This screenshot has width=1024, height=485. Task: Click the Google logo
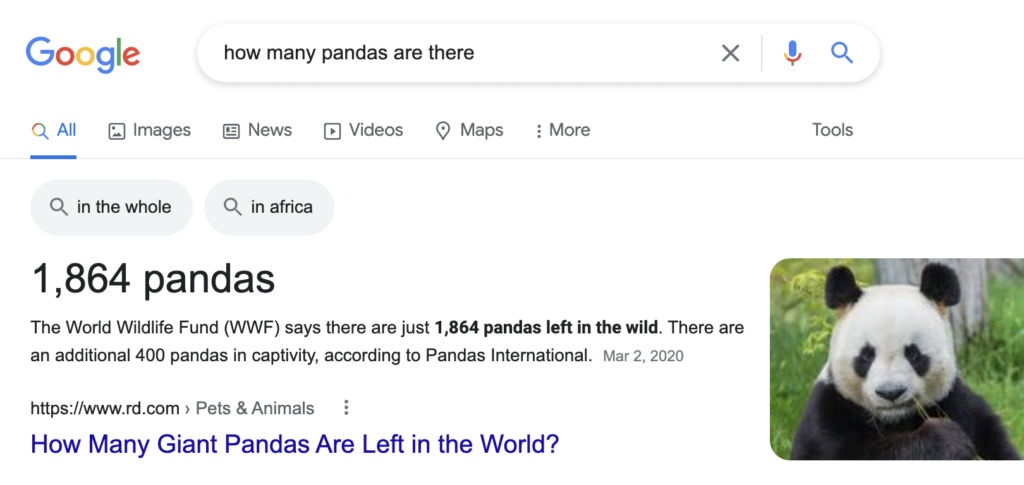pos(83,53)
